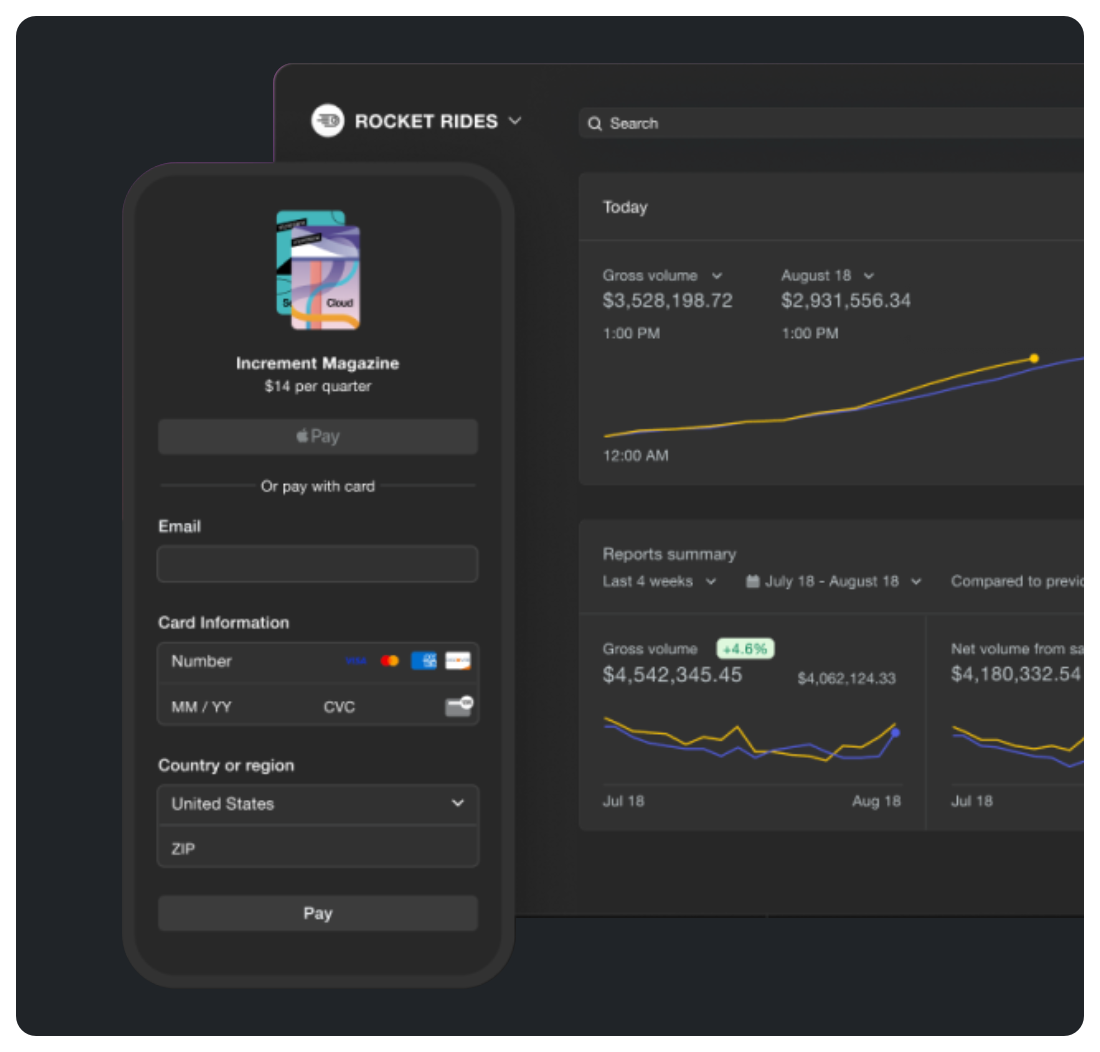
Task: Tap the Pay button
Action: [318, 913]
